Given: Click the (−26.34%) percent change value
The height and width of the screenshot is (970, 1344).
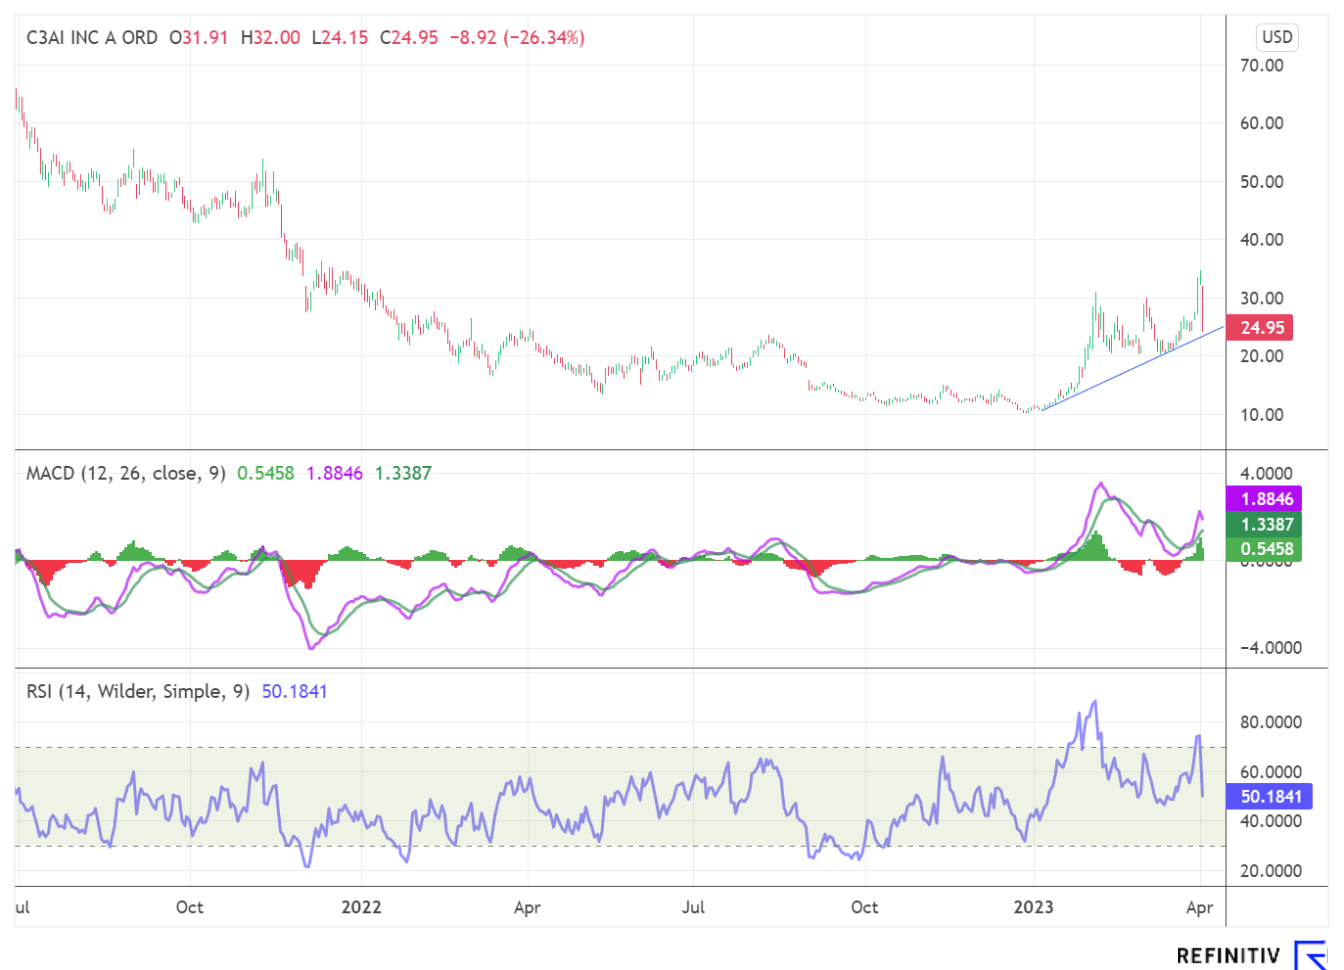Looking at the screenshot, I should pos(543,38).
